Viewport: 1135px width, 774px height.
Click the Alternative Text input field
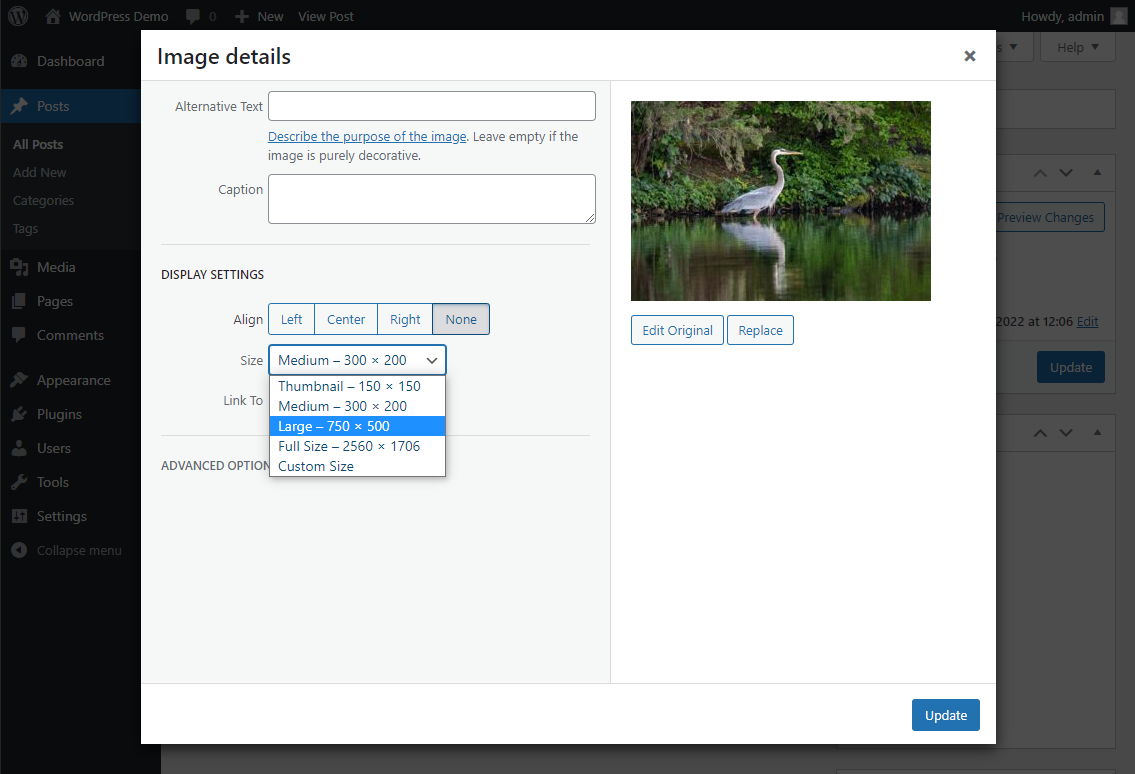coord(432,106)
